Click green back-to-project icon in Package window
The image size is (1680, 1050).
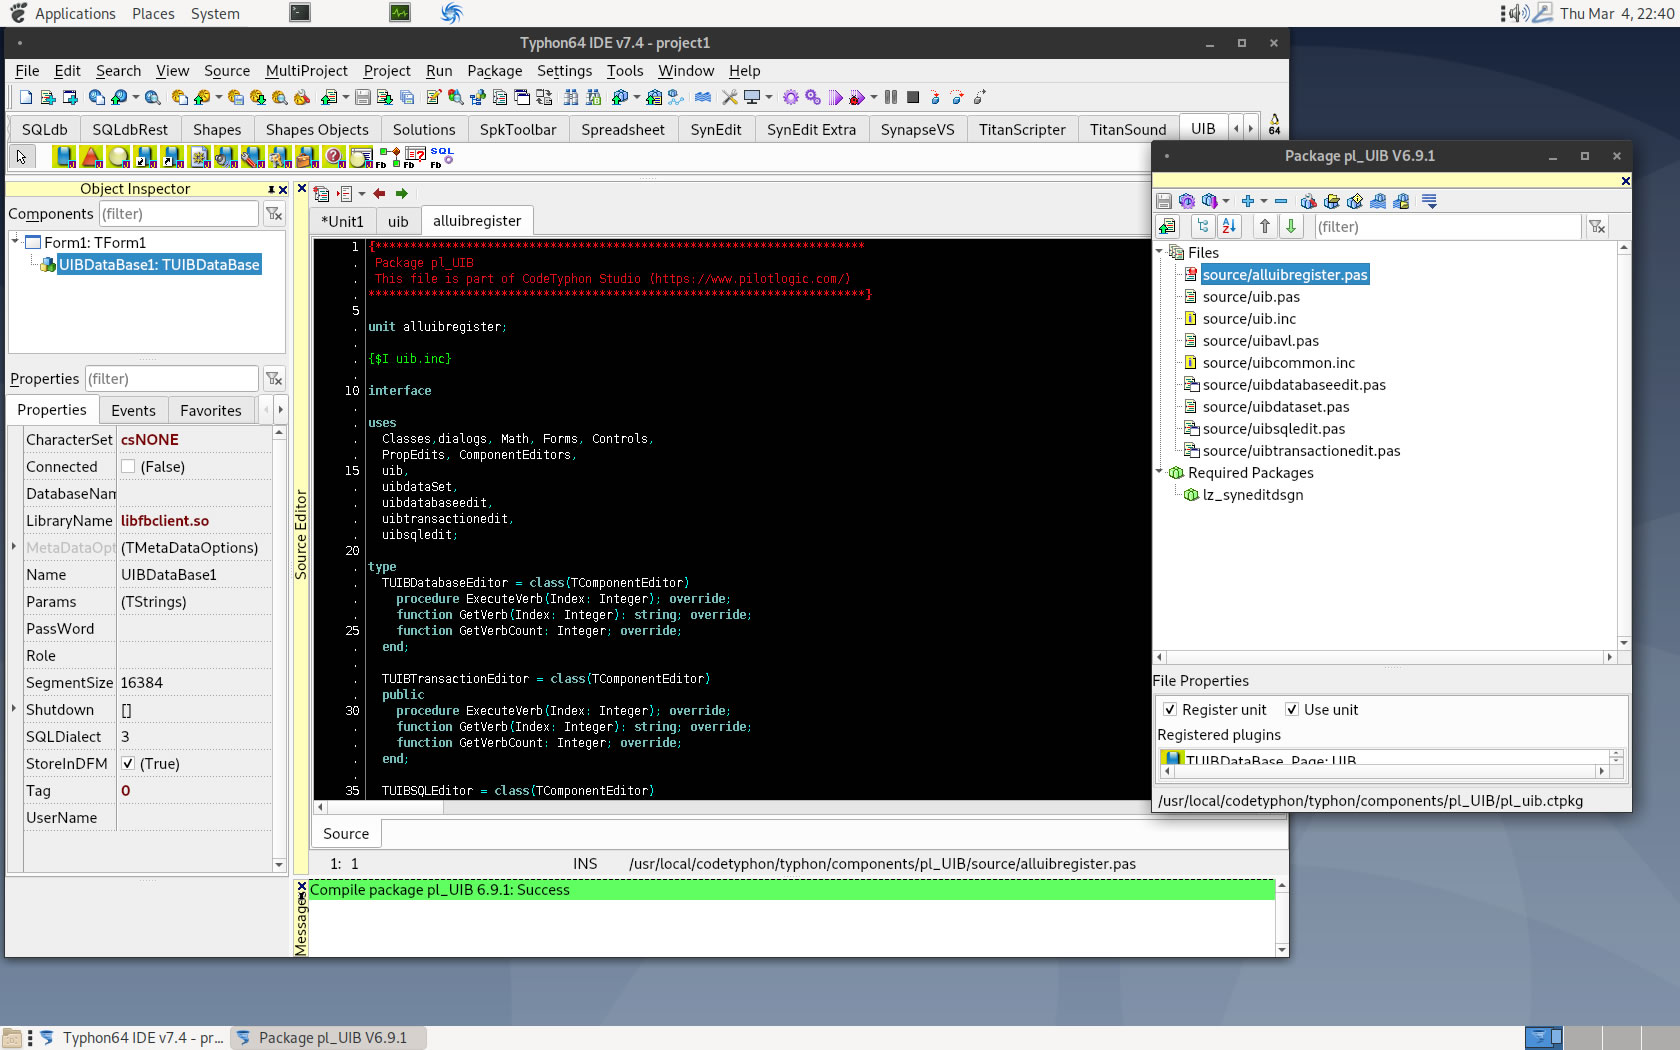click(x=1167, y=227)
